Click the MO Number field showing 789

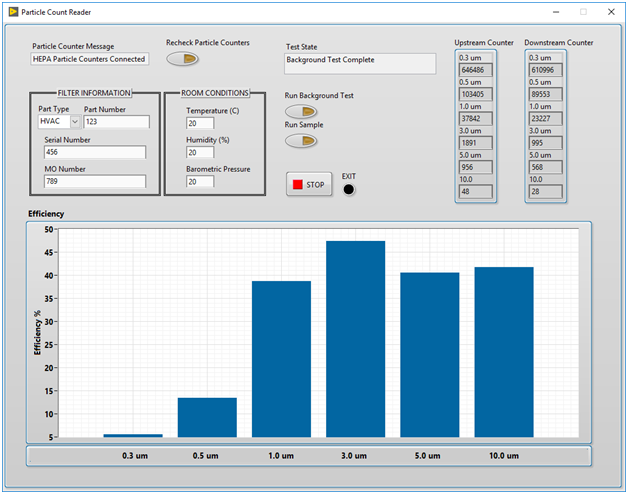[95, 181]
